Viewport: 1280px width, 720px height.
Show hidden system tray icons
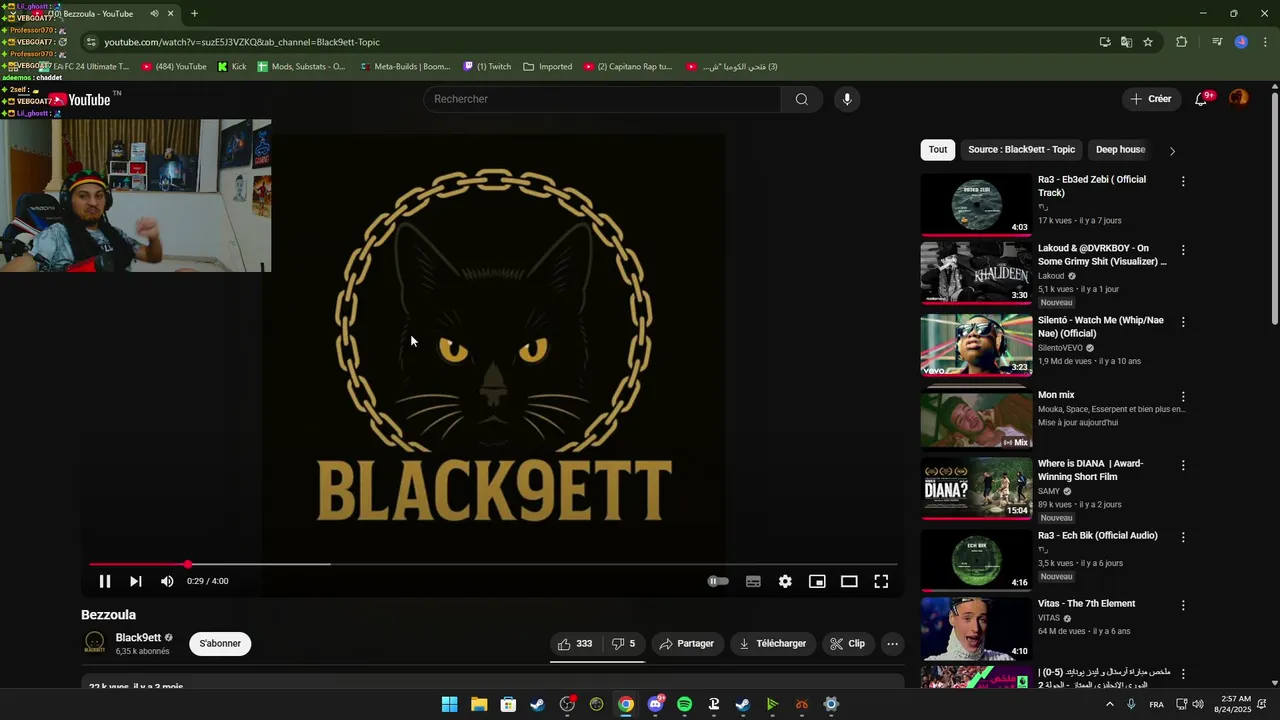[x=1109, y=704]
